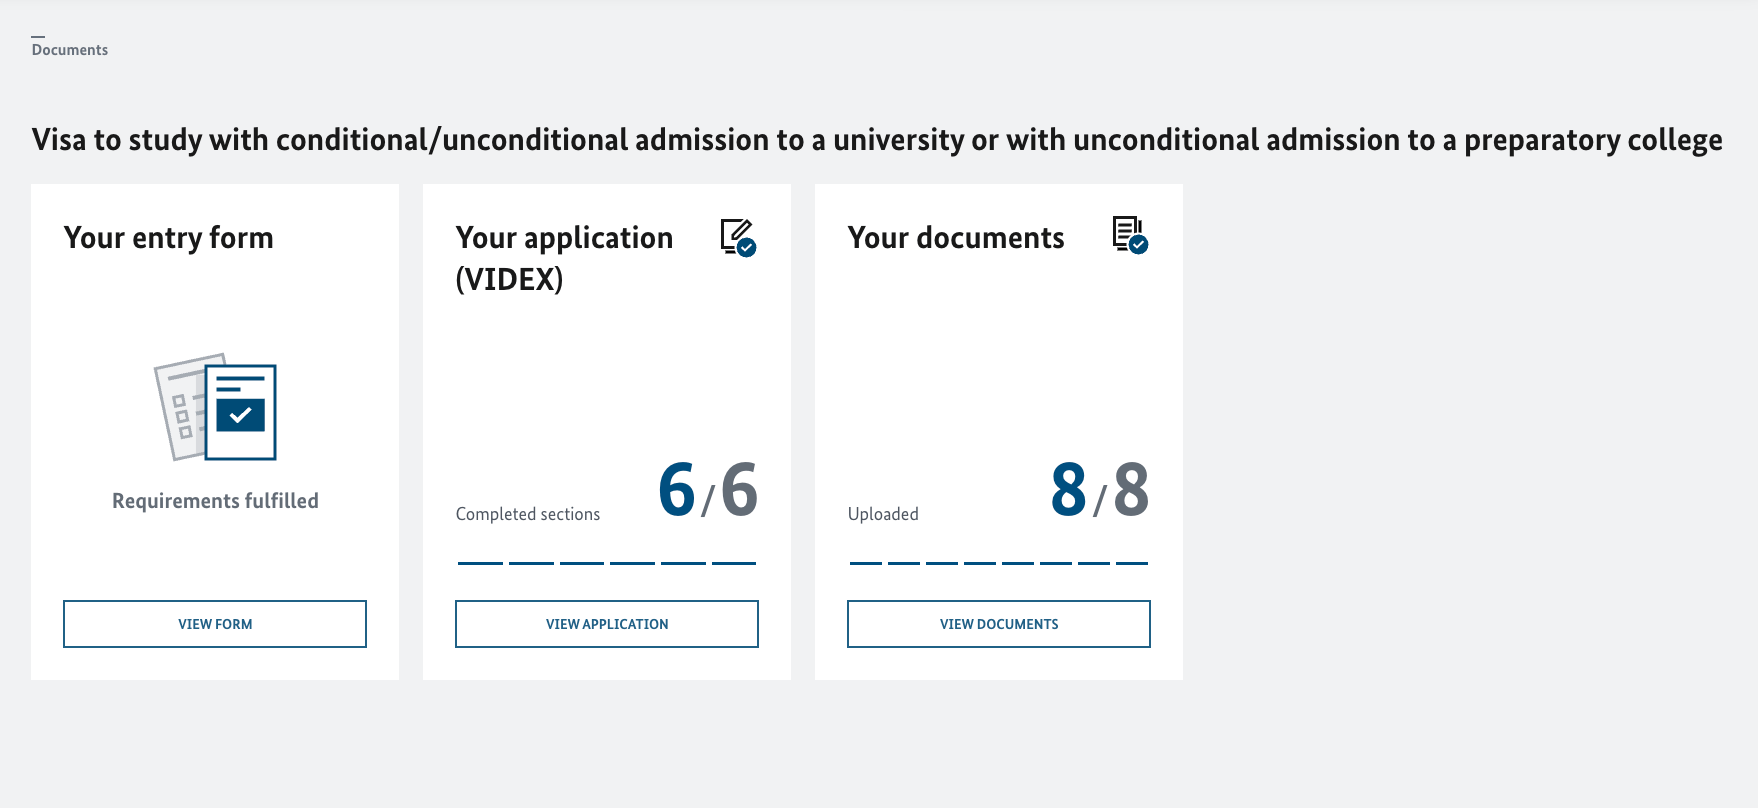Click the completed sections progress bar
This screenshot has width=1758, height=808.
click(x=607, y=563)
